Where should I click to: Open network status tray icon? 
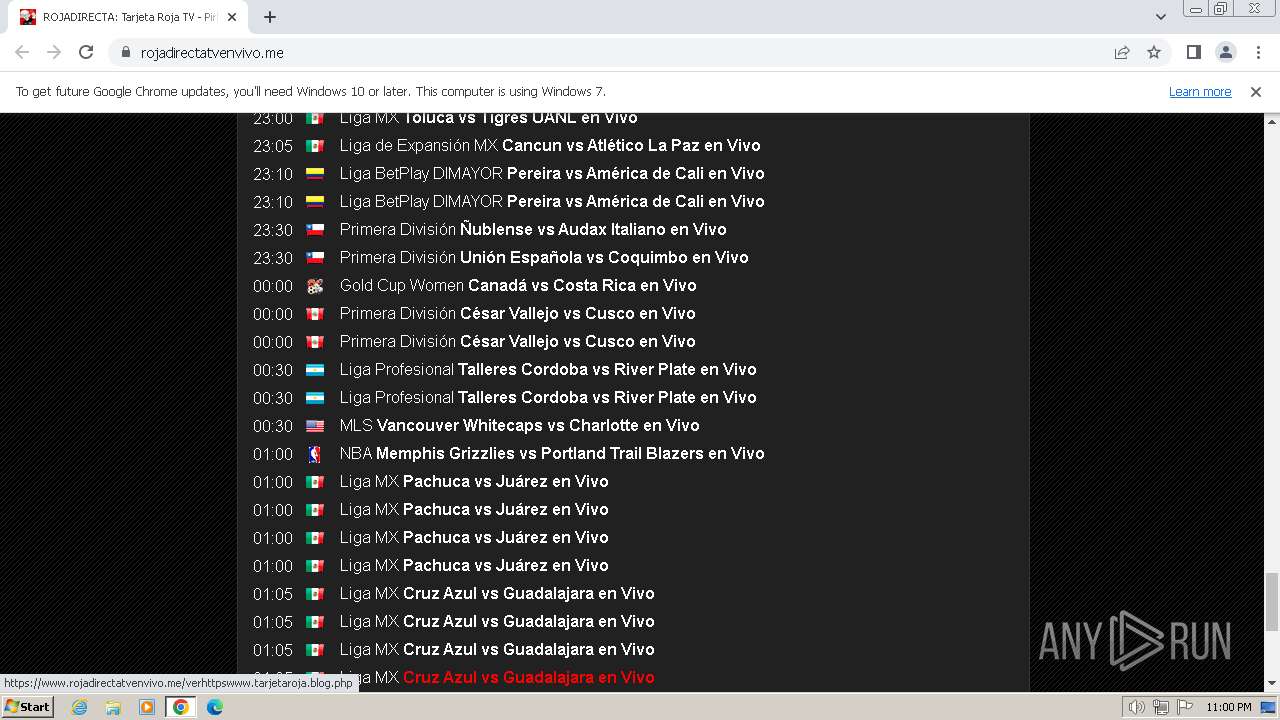1161,707
